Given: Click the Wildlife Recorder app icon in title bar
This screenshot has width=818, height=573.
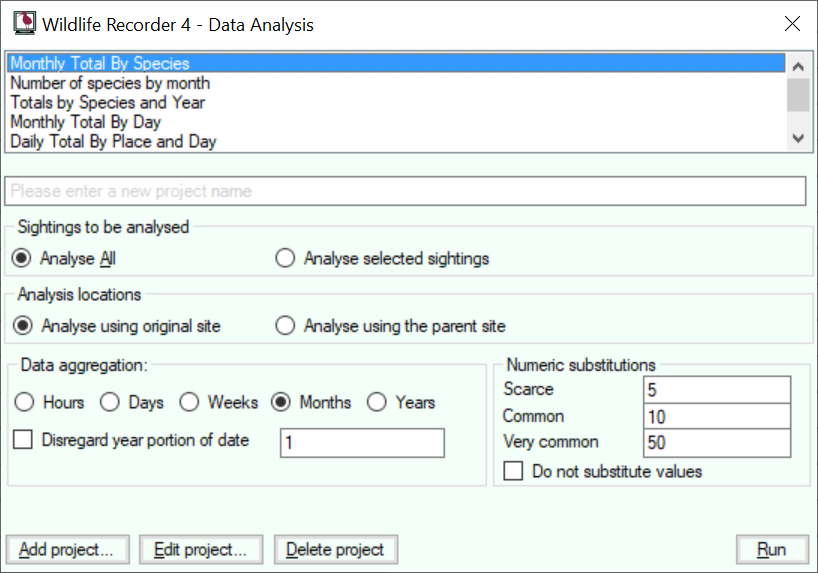Looking at the screenshot, I should point(25,23).
